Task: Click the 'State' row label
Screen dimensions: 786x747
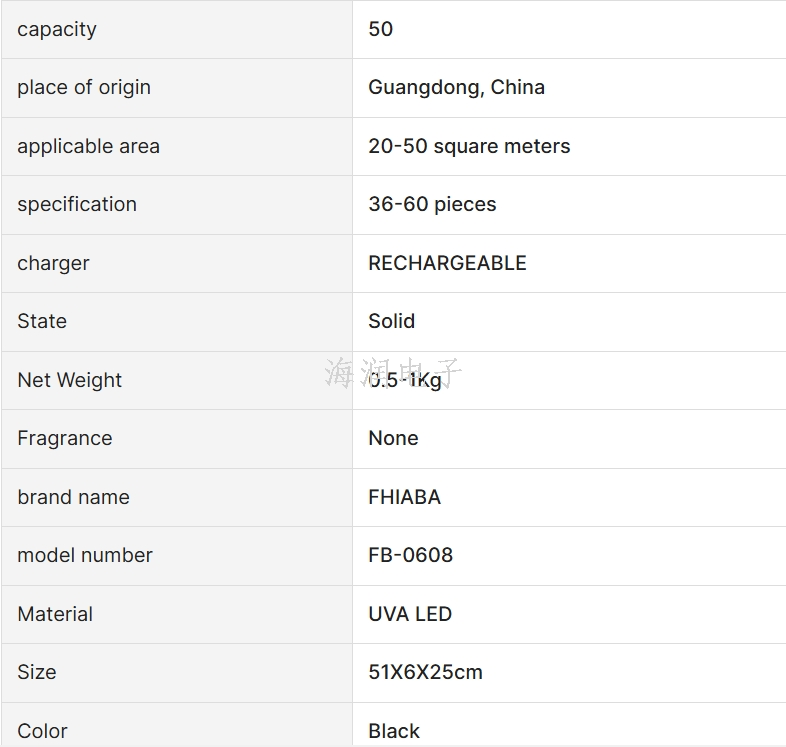Action: pyautogui.click(x=42, y=321)
